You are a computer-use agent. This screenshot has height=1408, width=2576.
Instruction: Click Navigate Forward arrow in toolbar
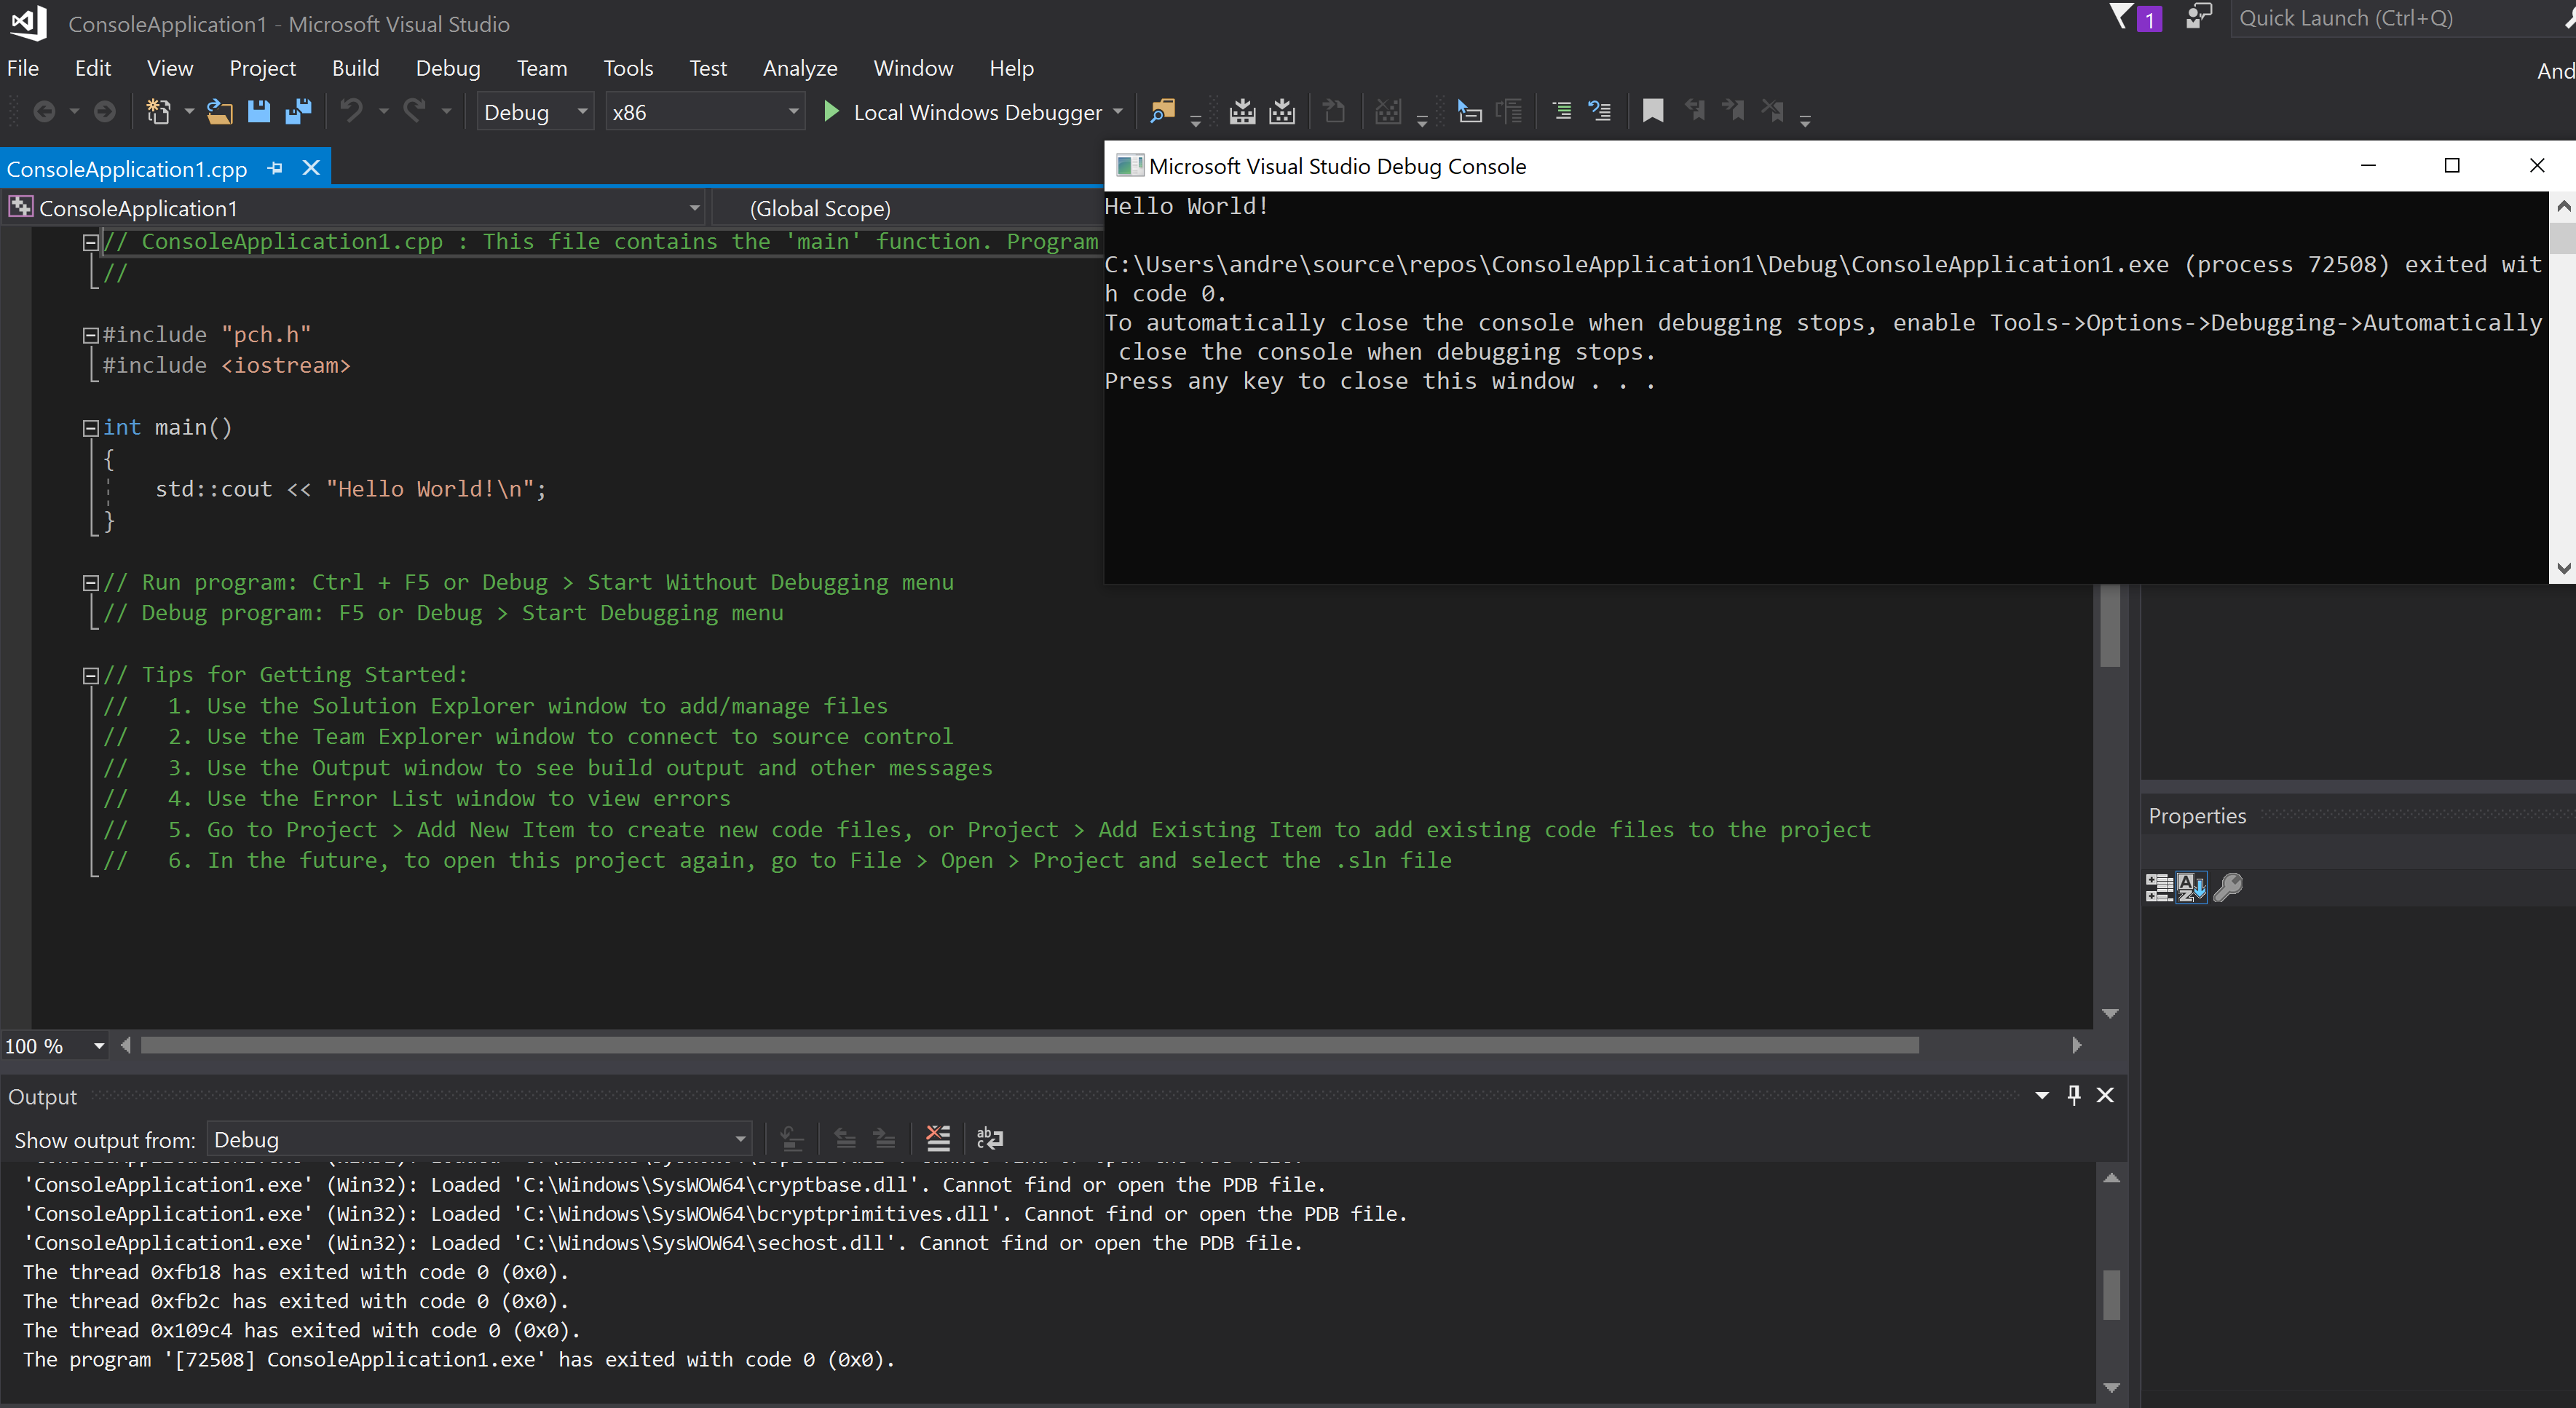point(104,112)
